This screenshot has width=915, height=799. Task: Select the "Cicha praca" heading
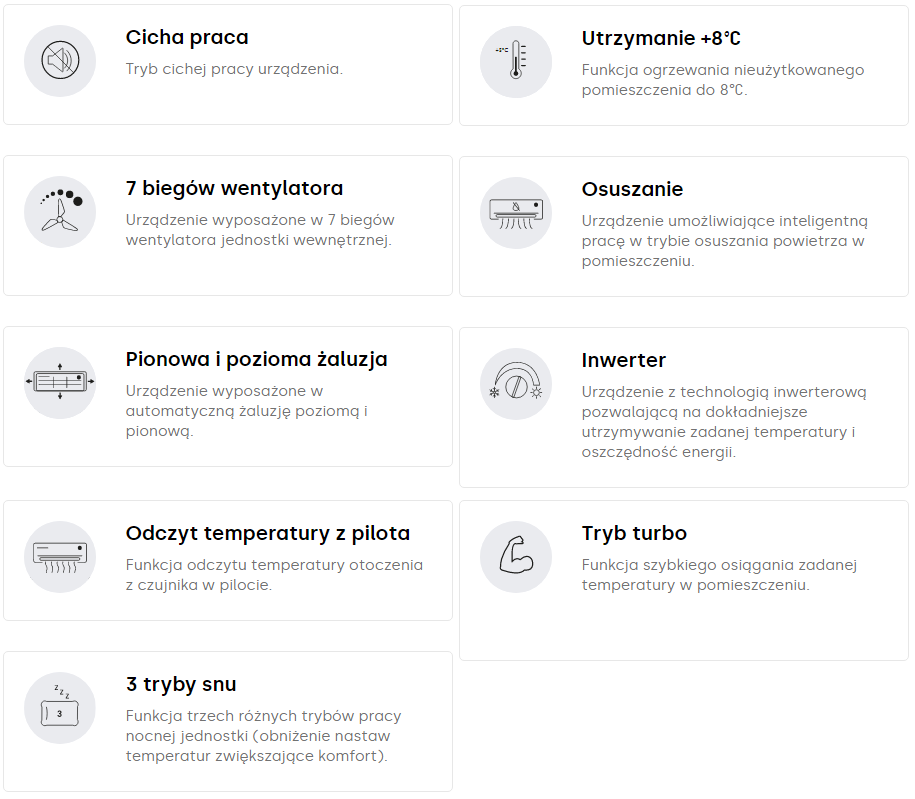(187, 38)
